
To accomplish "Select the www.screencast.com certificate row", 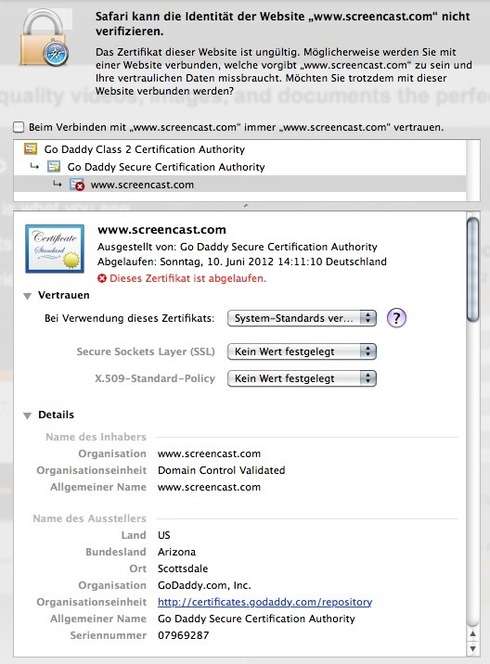I will pos(240,185).
